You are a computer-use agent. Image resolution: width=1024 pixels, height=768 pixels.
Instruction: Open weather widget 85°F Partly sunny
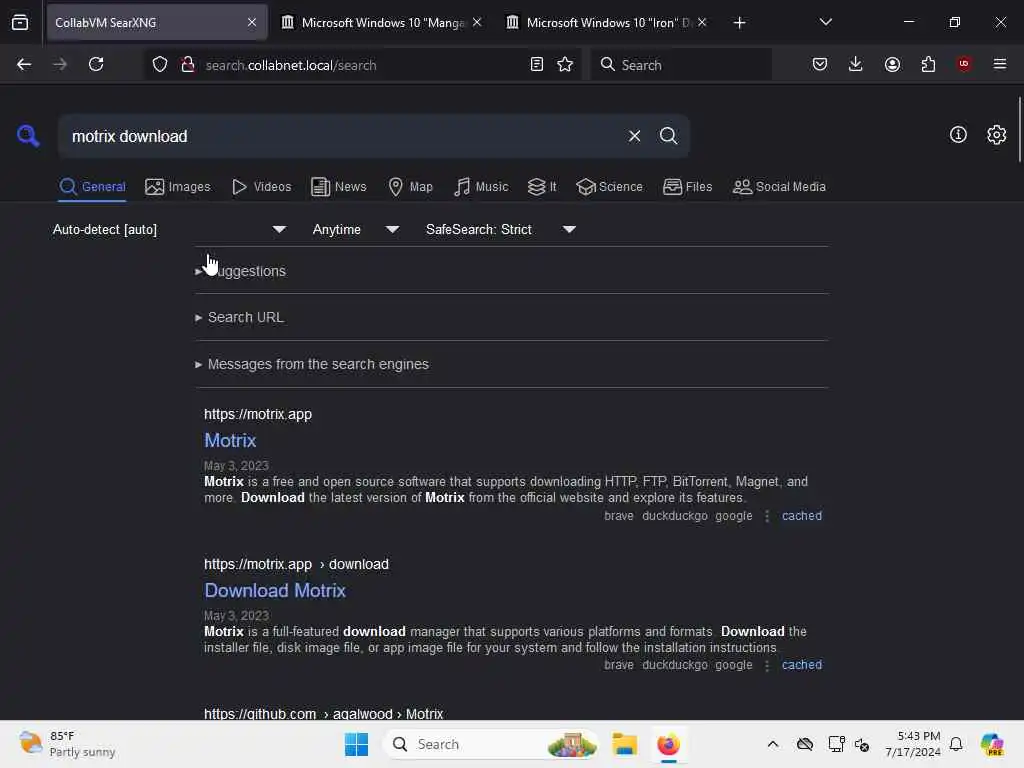[67, 744]
